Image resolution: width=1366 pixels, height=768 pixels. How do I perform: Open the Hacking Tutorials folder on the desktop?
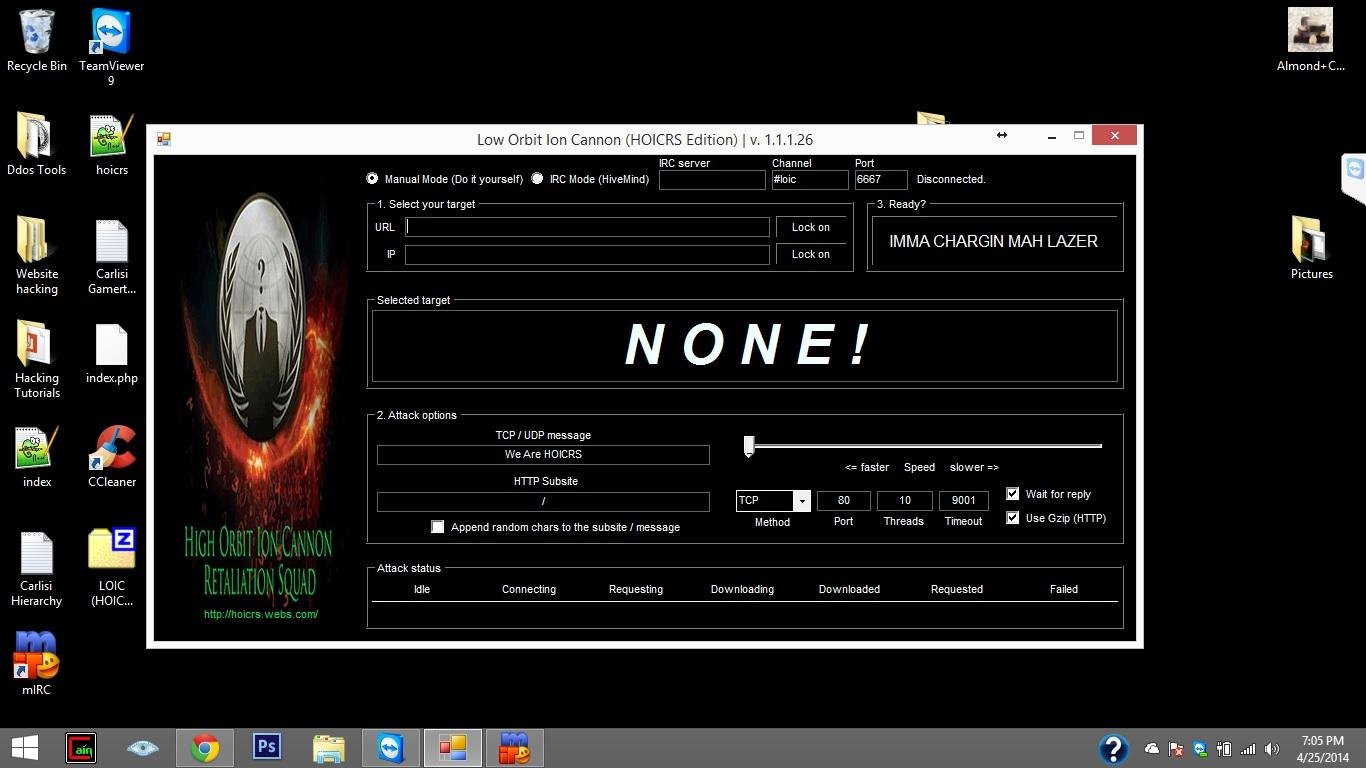point(37,360)
